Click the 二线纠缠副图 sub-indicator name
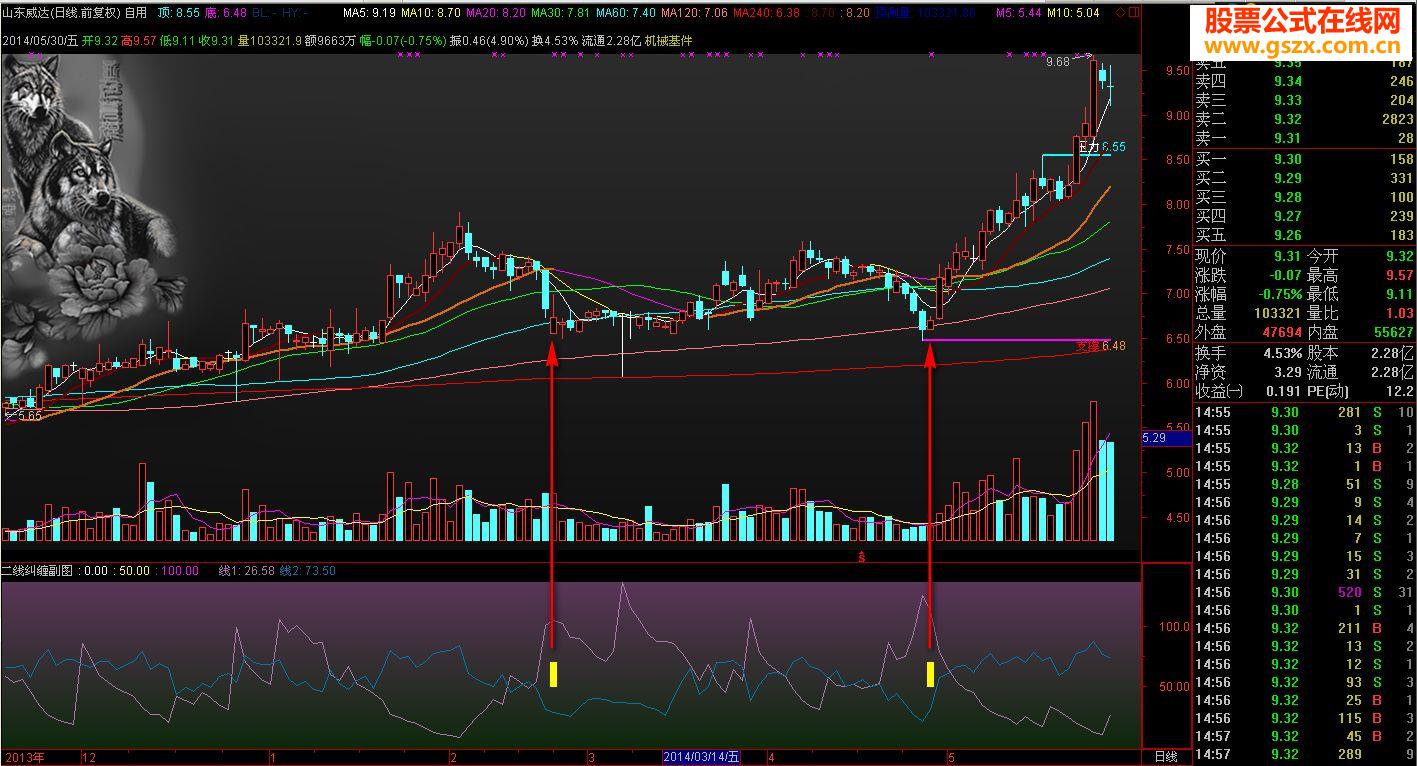This screenshot has height=766, width=1417. [38, 571]
